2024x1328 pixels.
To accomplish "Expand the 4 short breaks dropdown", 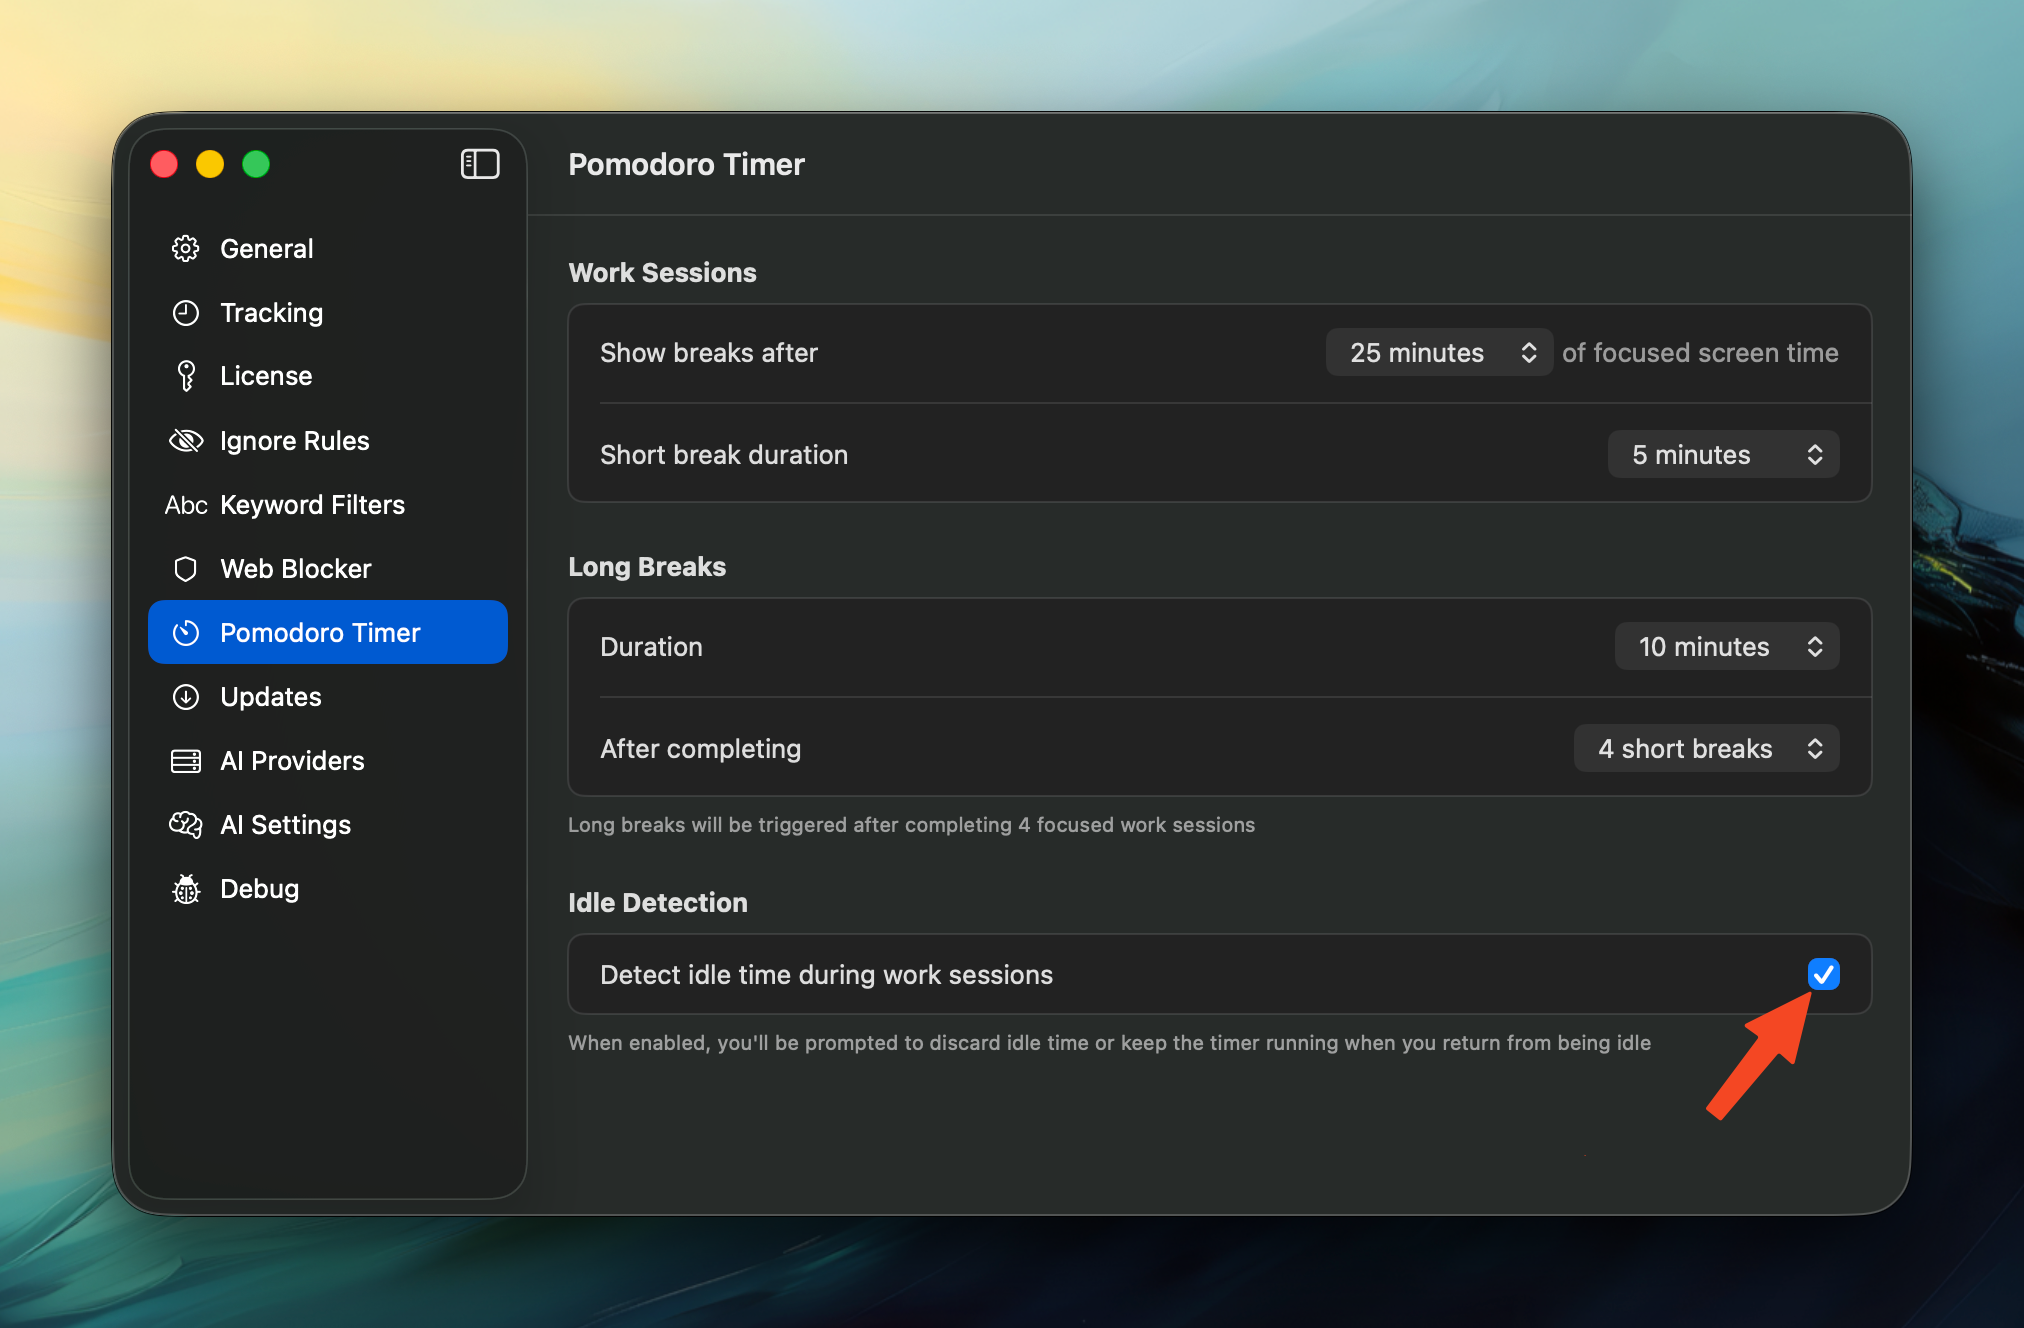I will pyautogui.click(x=1706, y=749).
